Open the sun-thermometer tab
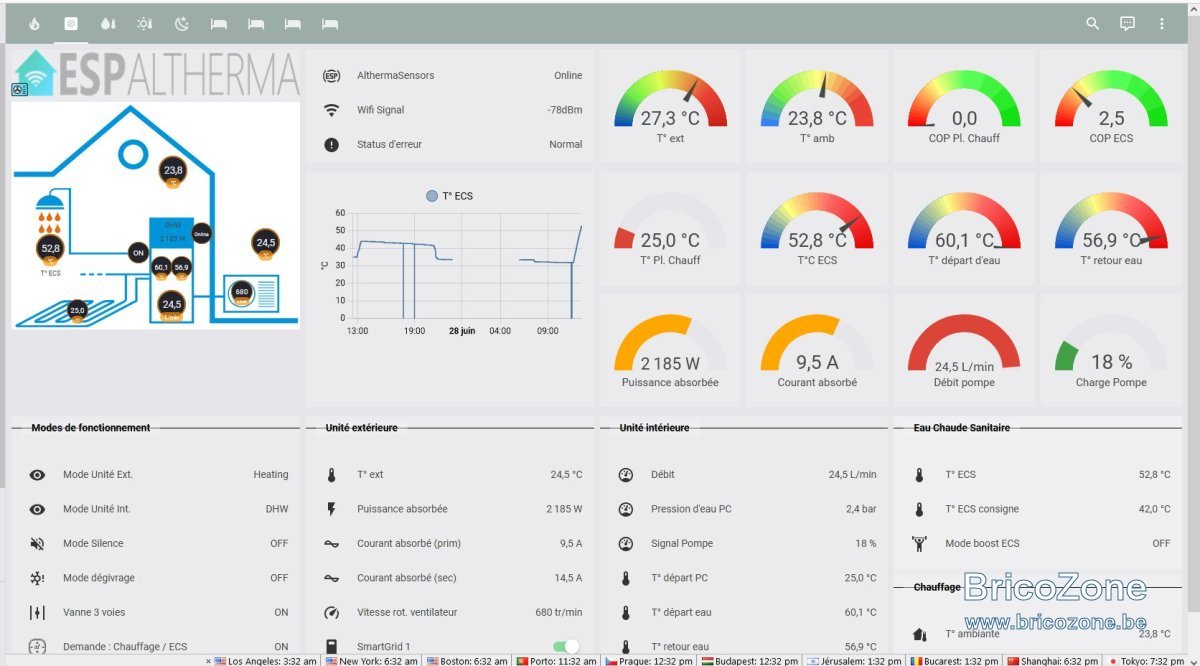The height and width of the screenshot is (666, 1200). pyautogui.click(x=145, y=23)
